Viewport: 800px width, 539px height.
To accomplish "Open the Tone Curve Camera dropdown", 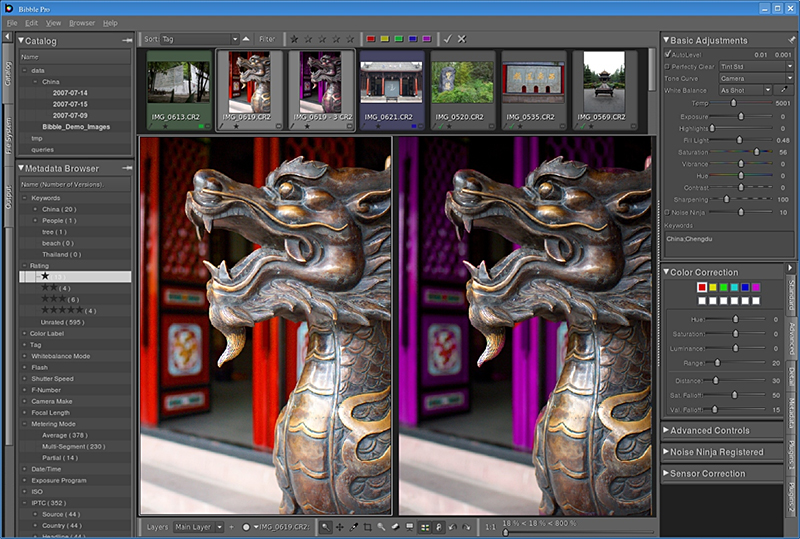I will [756, 78].
